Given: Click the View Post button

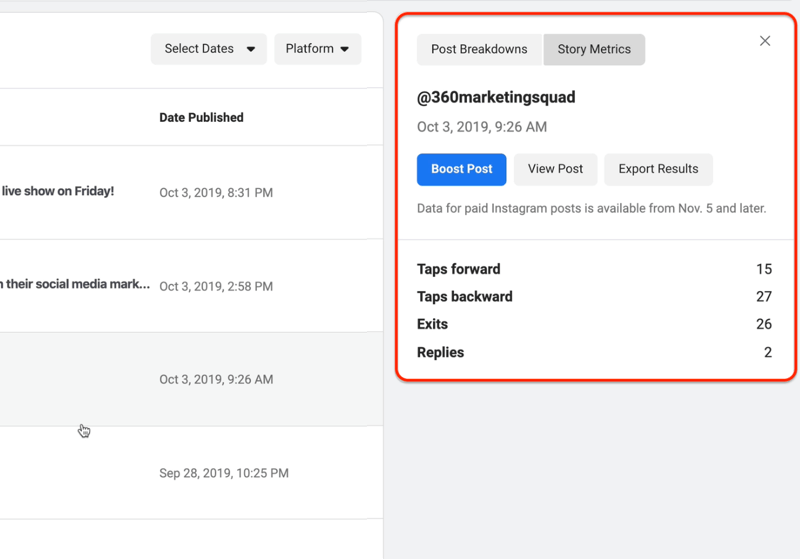Looking at the screenshot, I should [555, 169].
